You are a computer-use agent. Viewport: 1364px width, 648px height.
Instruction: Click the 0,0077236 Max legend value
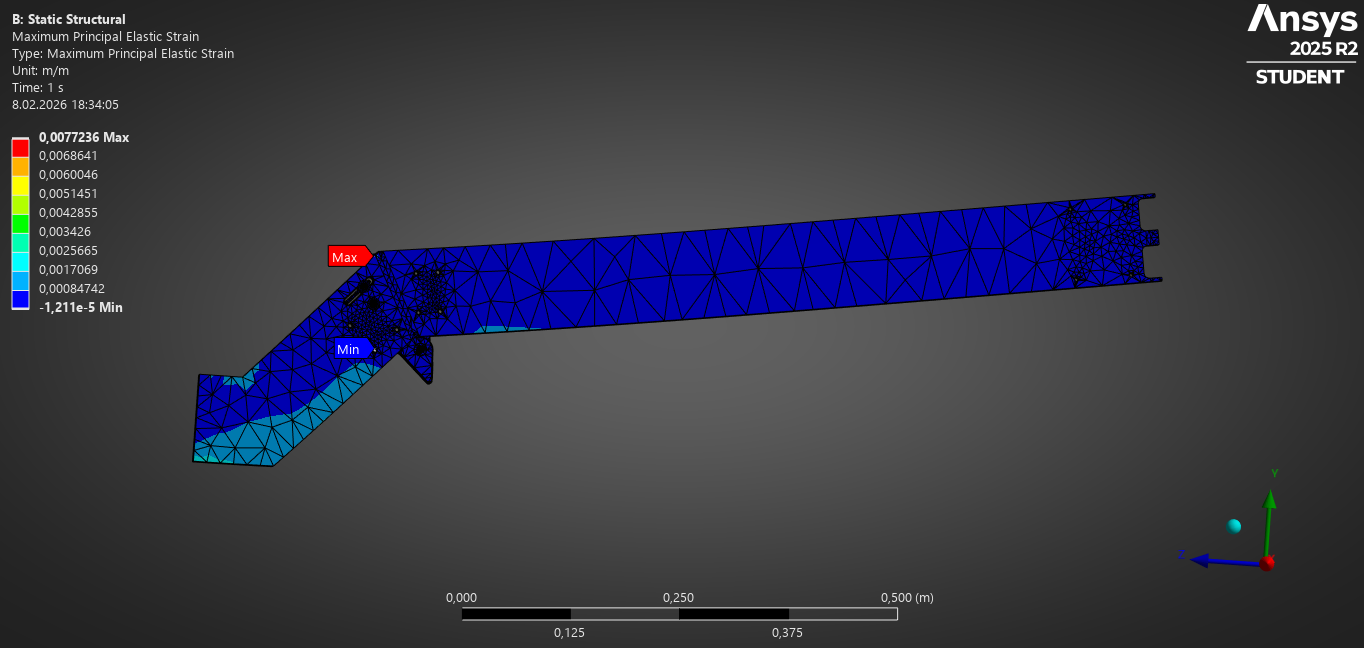(x=84, y=137)
